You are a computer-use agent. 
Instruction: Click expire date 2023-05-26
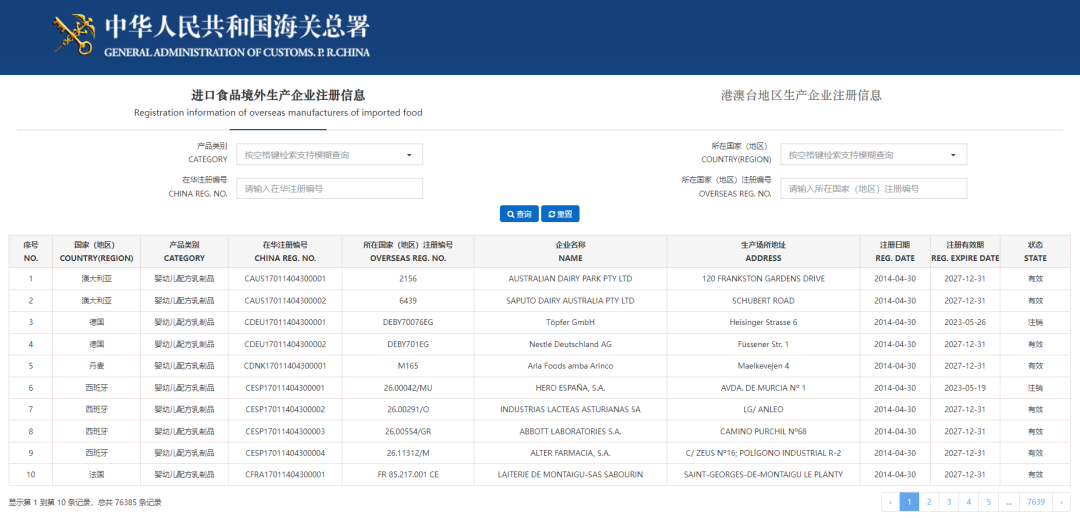point(965,322)
